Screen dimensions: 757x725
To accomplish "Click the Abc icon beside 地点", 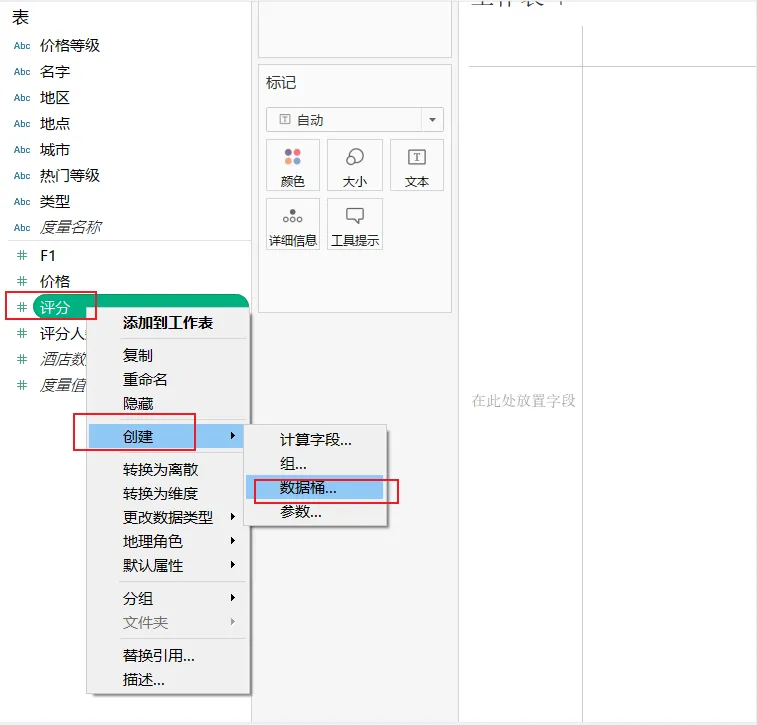I will point(22,124).
